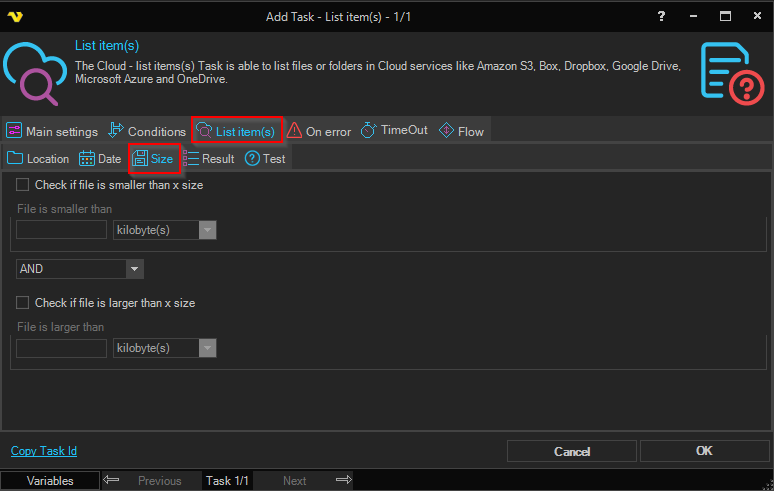Open the Location sub-tab
The width and height of the screenshot is (774, 491).
[38, 159]
